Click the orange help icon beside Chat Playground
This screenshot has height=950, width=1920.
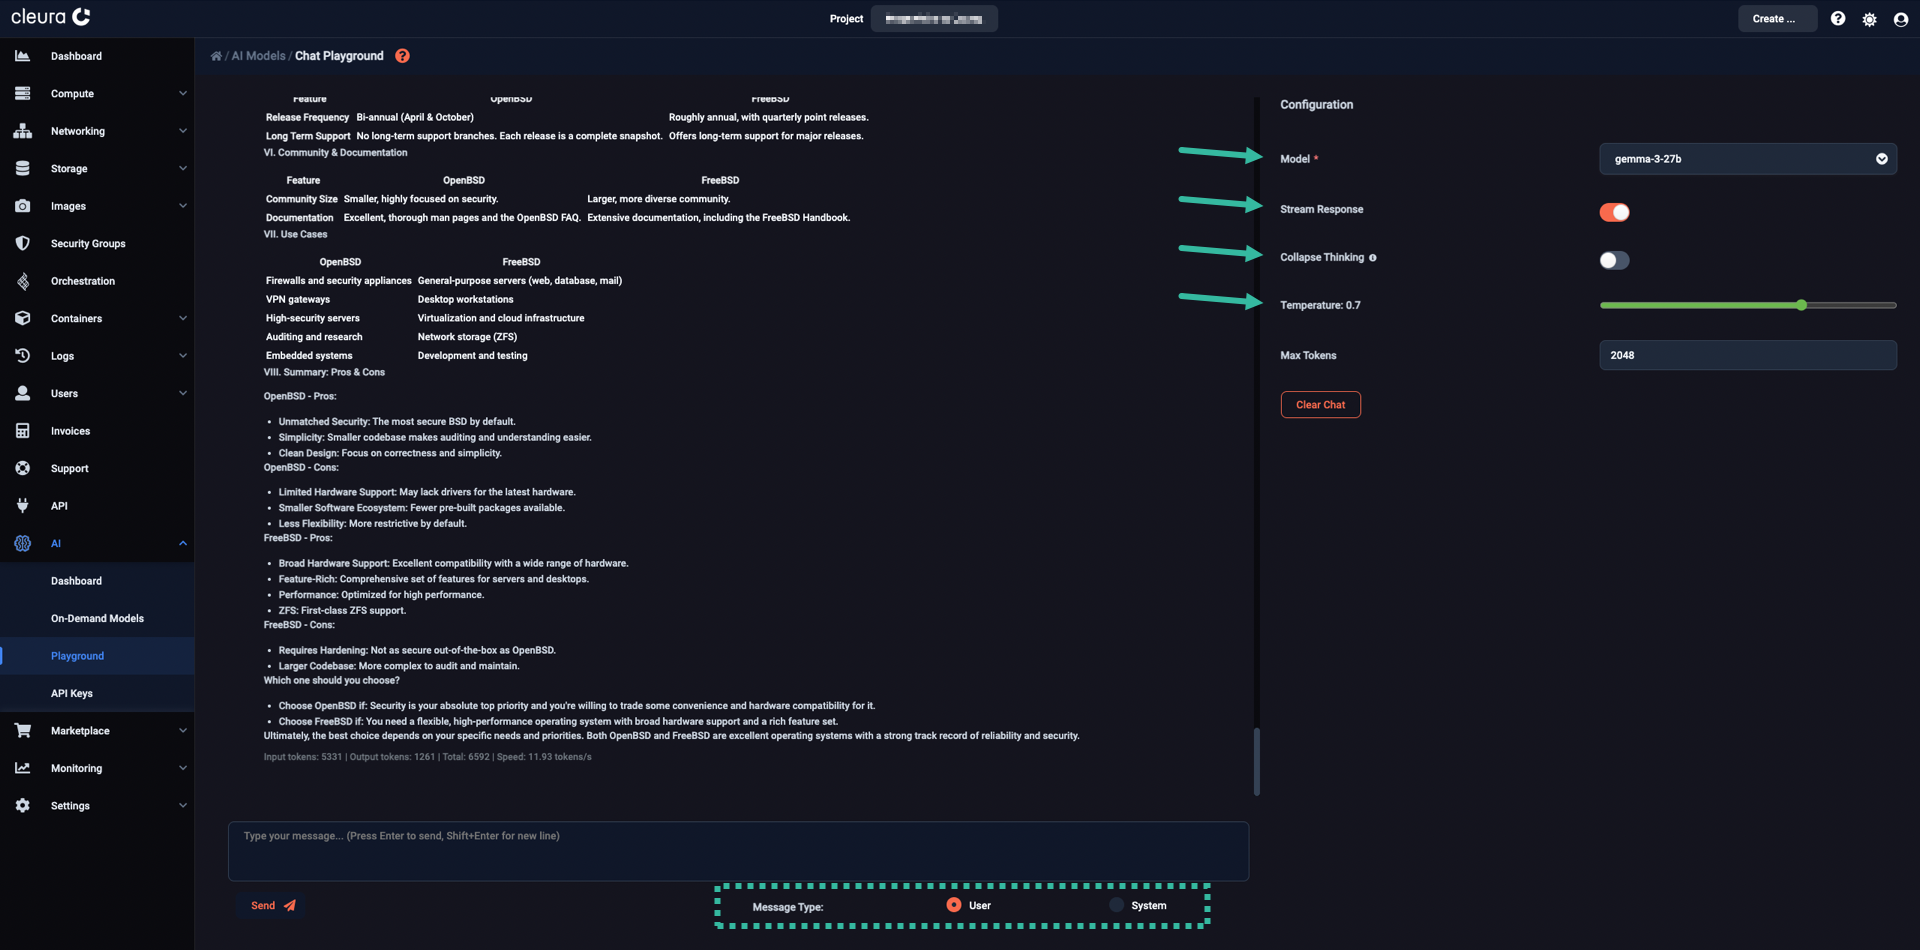pyautogui.click(x=402, y=56)
